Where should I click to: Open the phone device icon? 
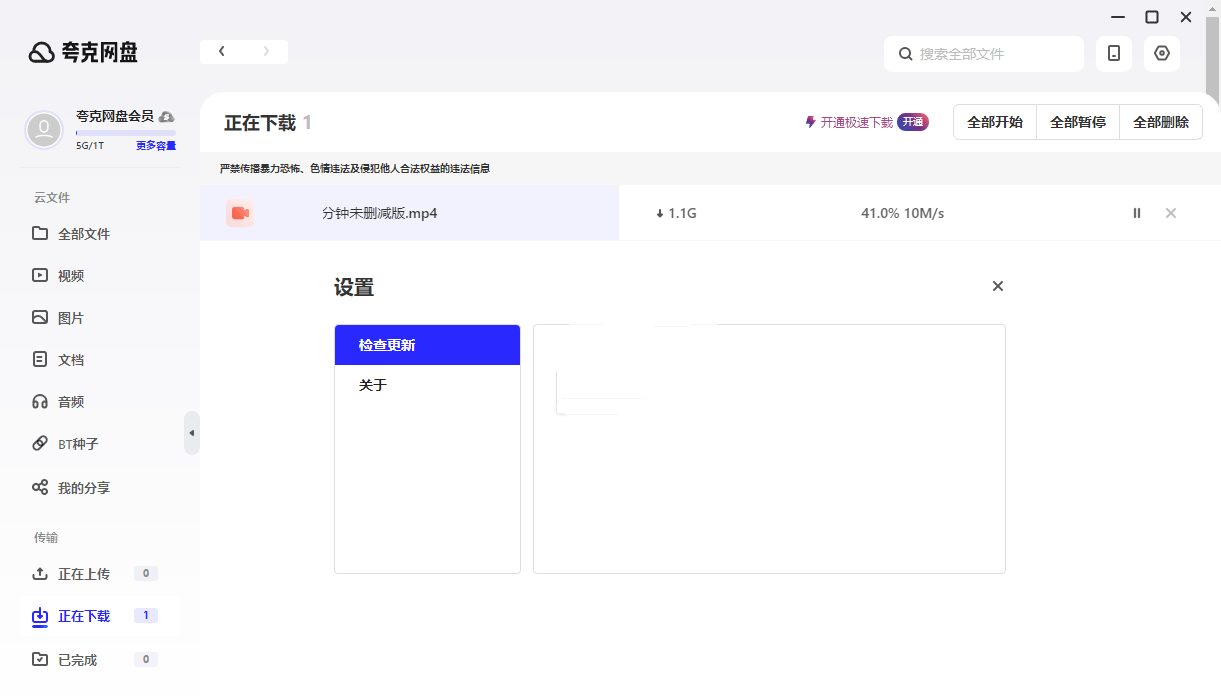click(1113, 54)
